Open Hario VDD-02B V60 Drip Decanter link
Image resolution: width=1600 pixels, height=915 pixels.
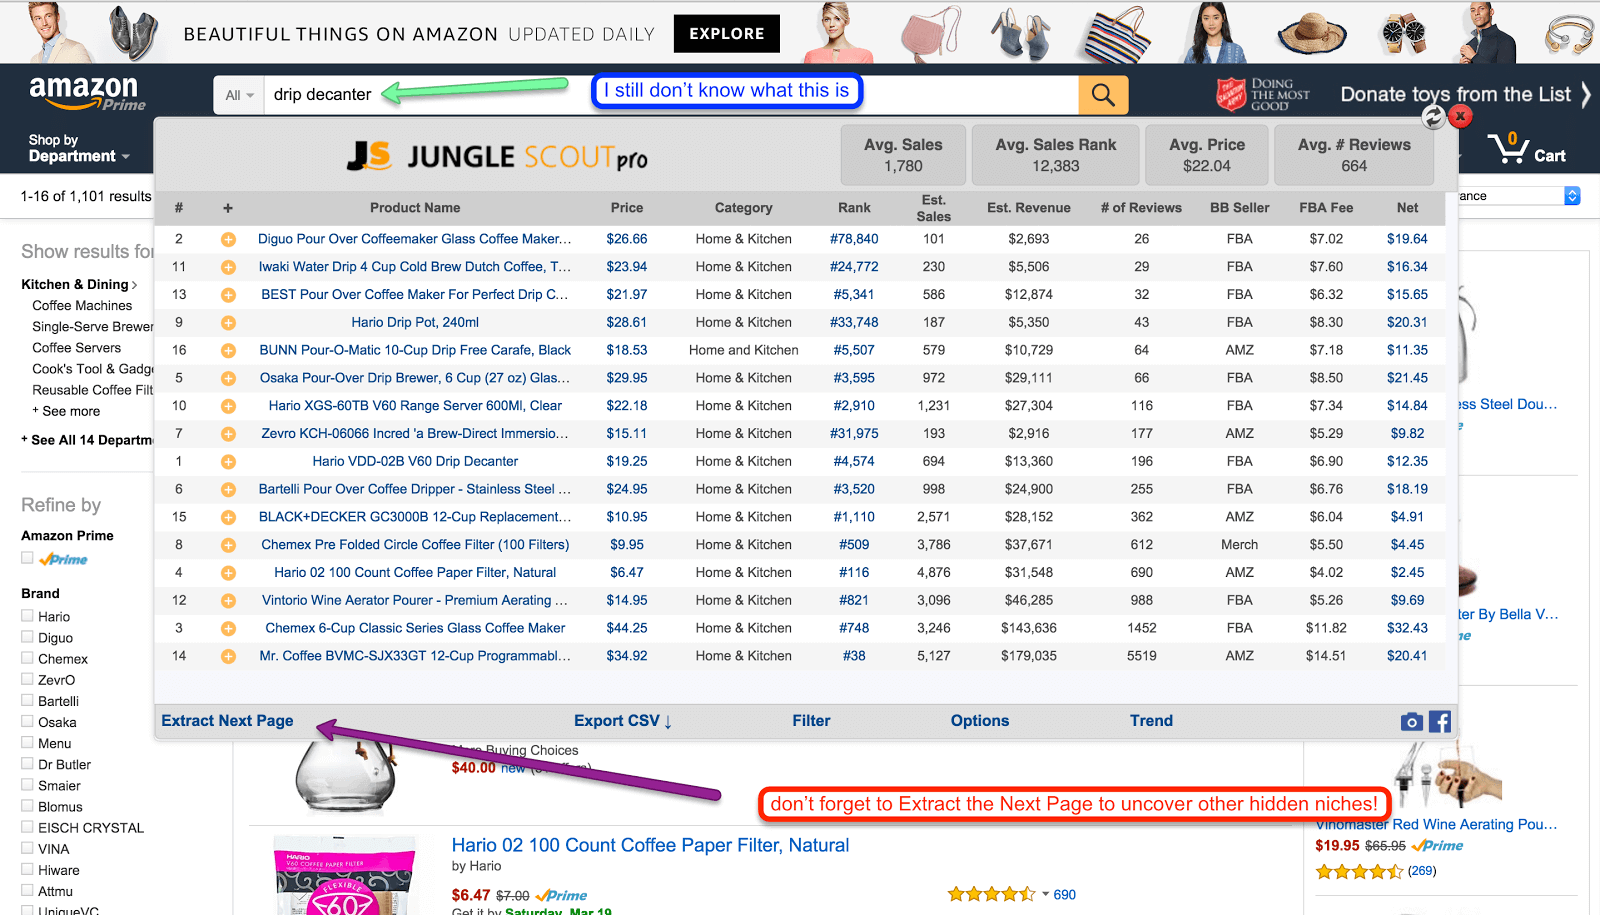[x=415, y=462]
